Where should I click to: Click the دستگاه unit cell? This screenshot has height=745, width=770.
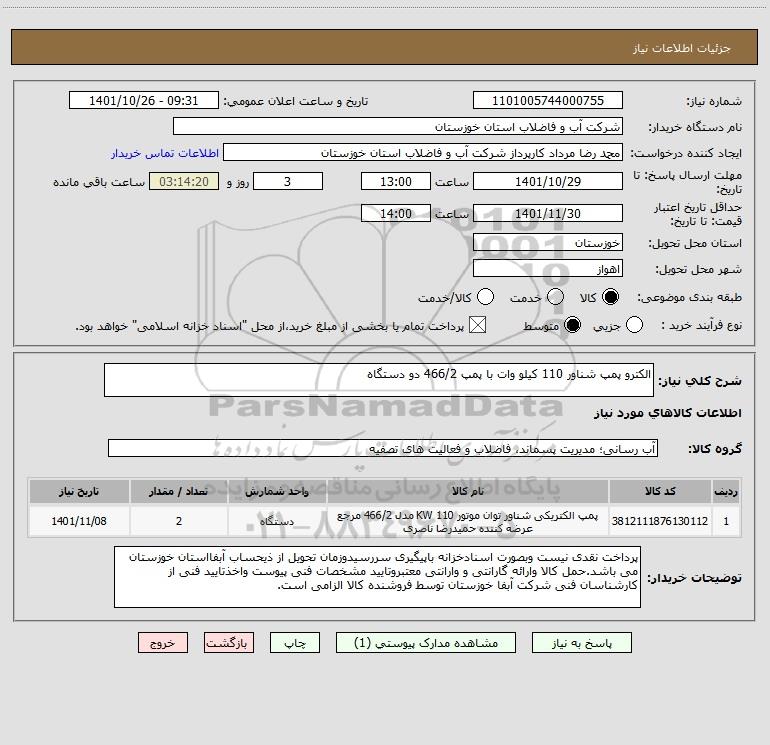[277, 522]
